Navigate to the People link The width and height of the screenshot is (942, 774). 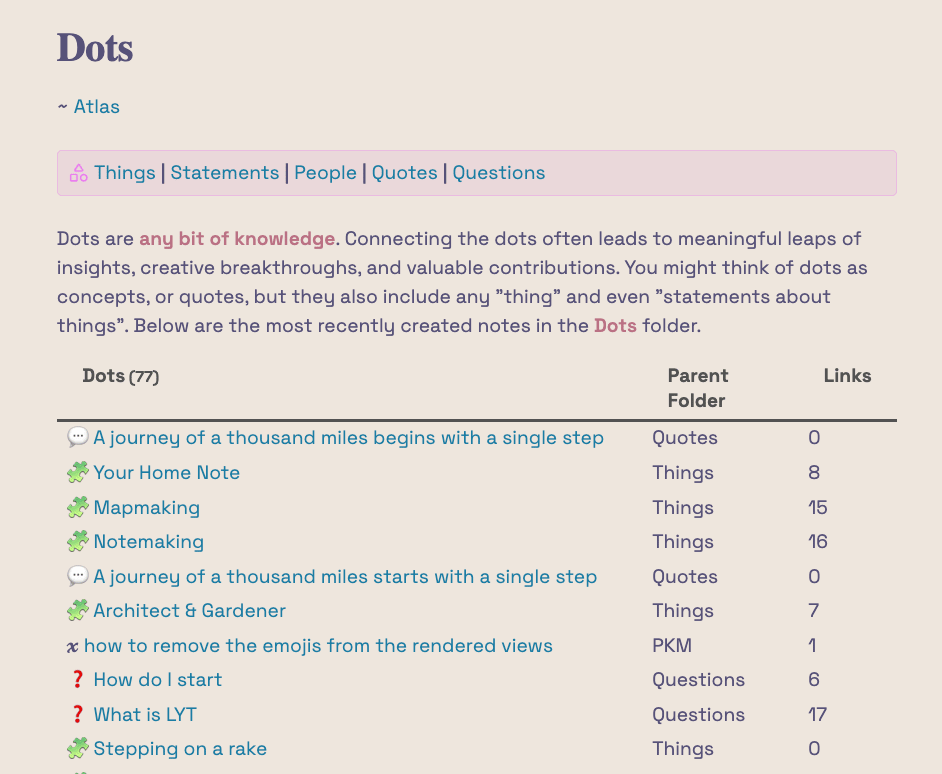pos(325,173)
